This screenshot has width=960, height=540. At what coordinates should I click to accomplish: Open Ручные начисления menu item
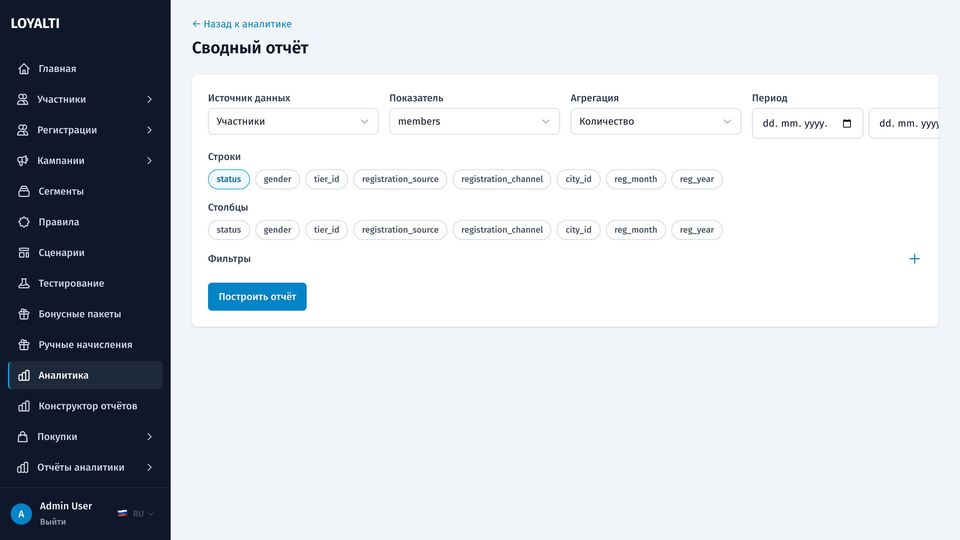(x=85, y=345)
